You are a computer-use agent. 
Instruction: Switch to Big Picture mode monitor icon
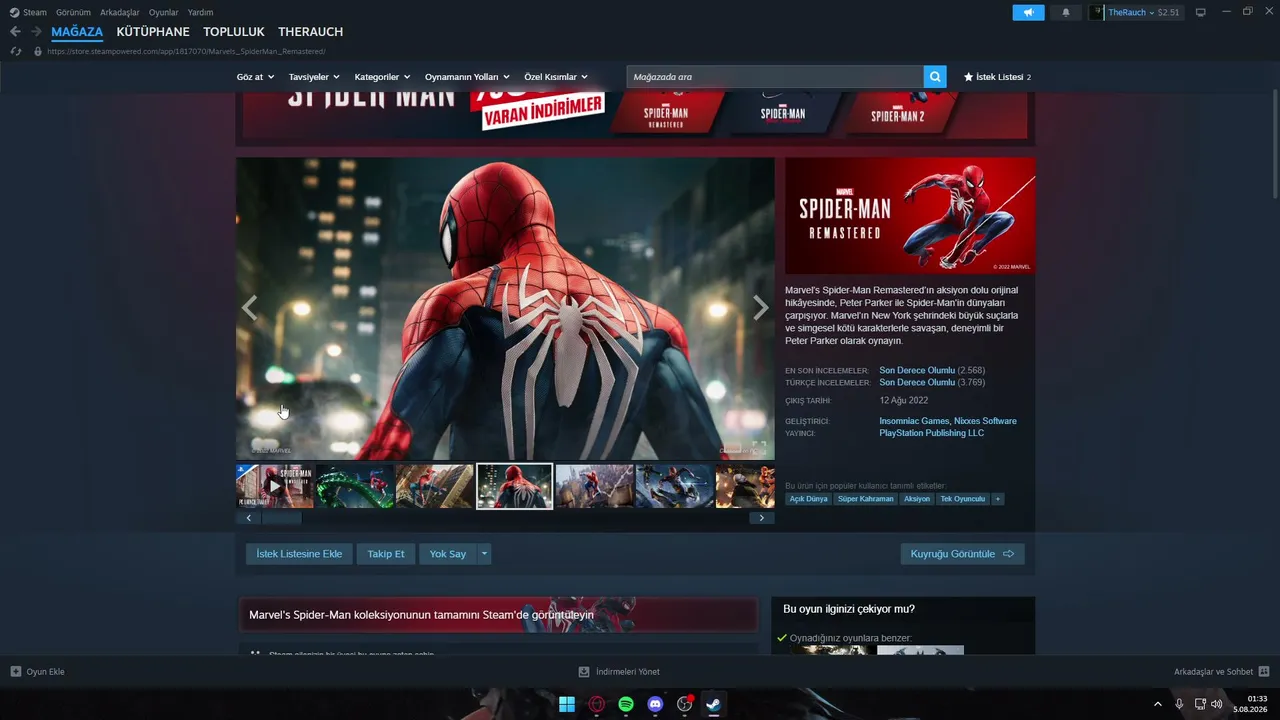coord(1201,12)
